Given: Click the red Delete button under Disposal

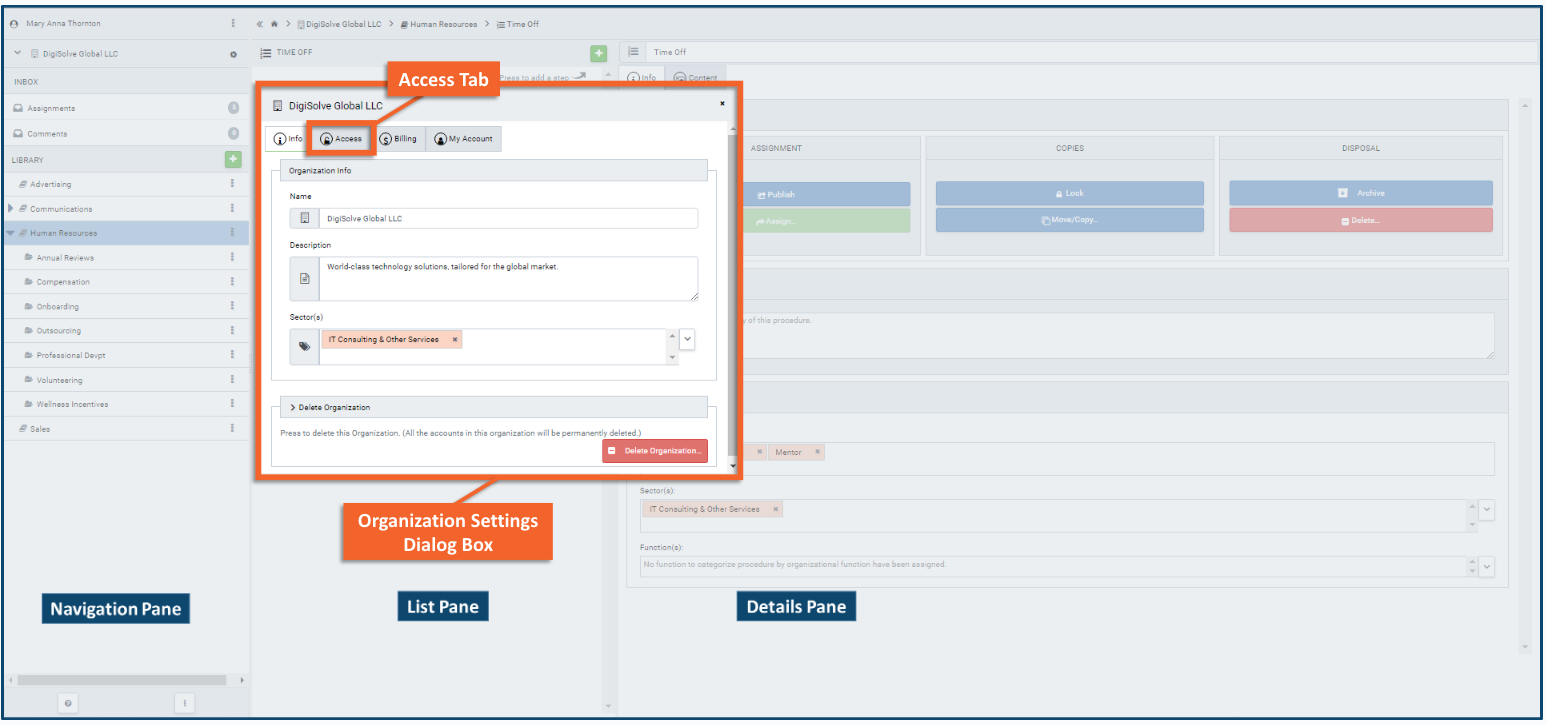Looking at the screenshot, I should point(1361,220).
